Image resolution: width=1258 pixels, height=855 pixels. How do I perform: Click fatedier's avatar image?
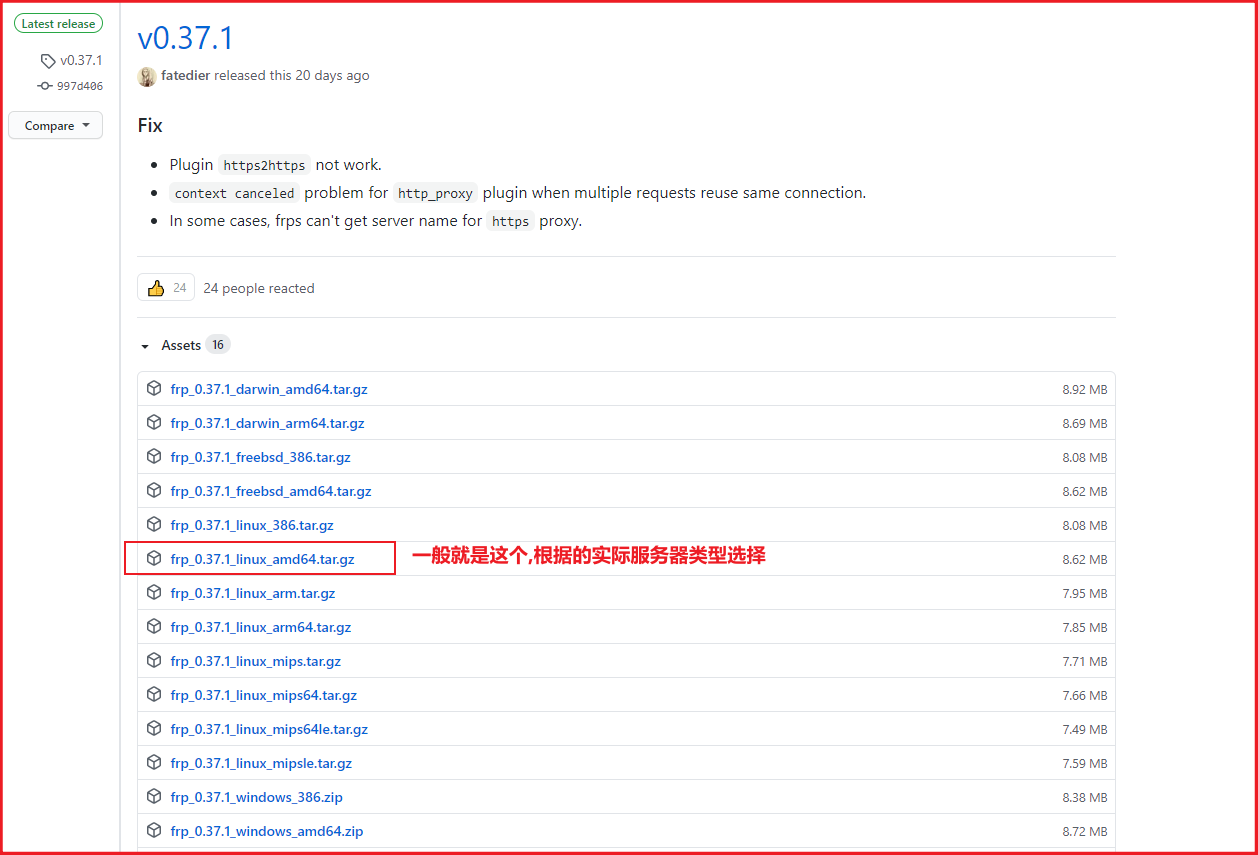(147, 76)
